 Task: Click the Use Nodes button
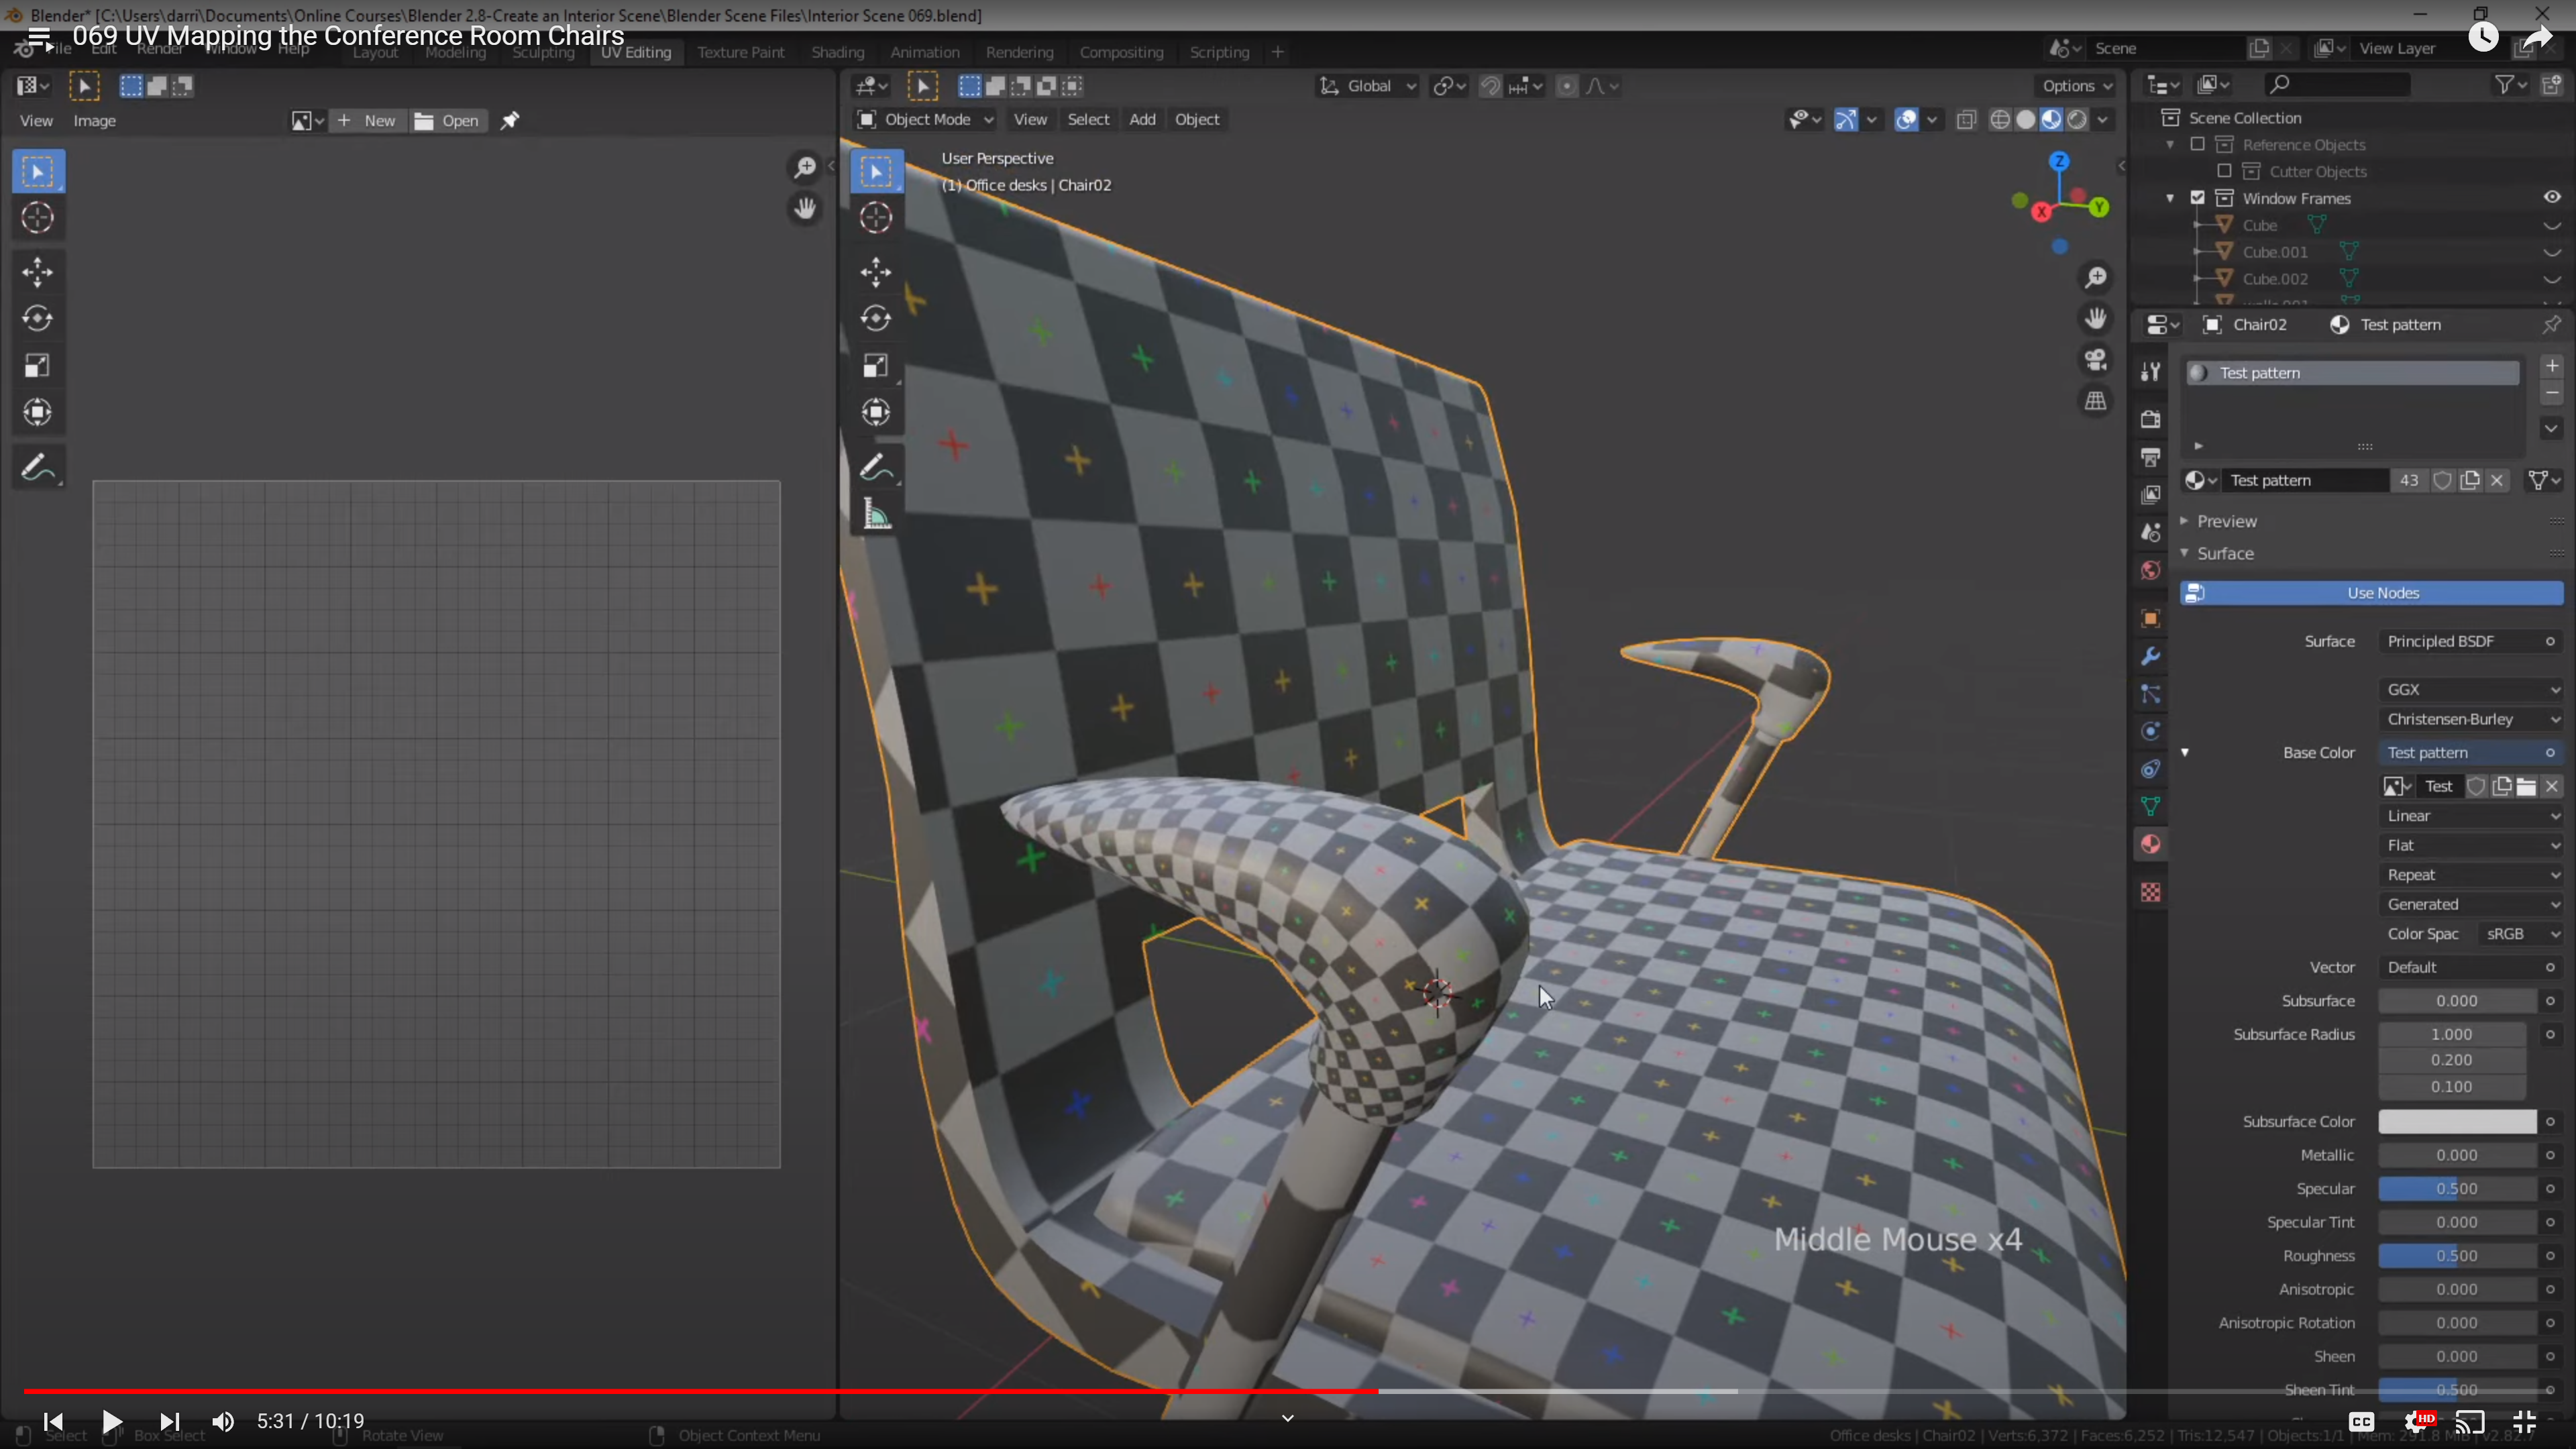tap(2371, 593)
